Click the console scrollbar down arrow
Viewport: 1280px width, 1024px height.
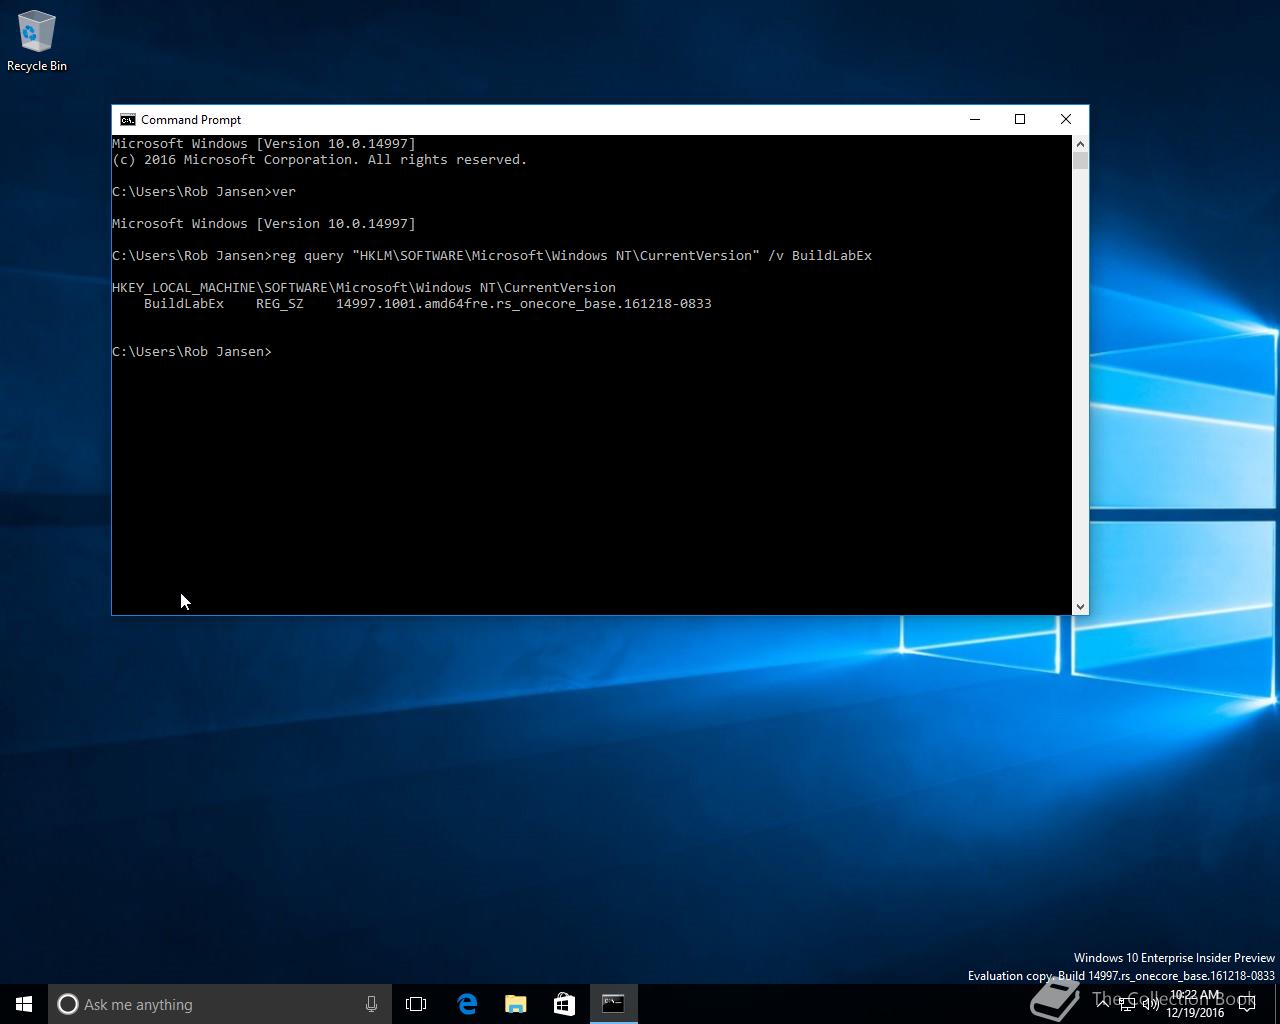coord(1080,606)
